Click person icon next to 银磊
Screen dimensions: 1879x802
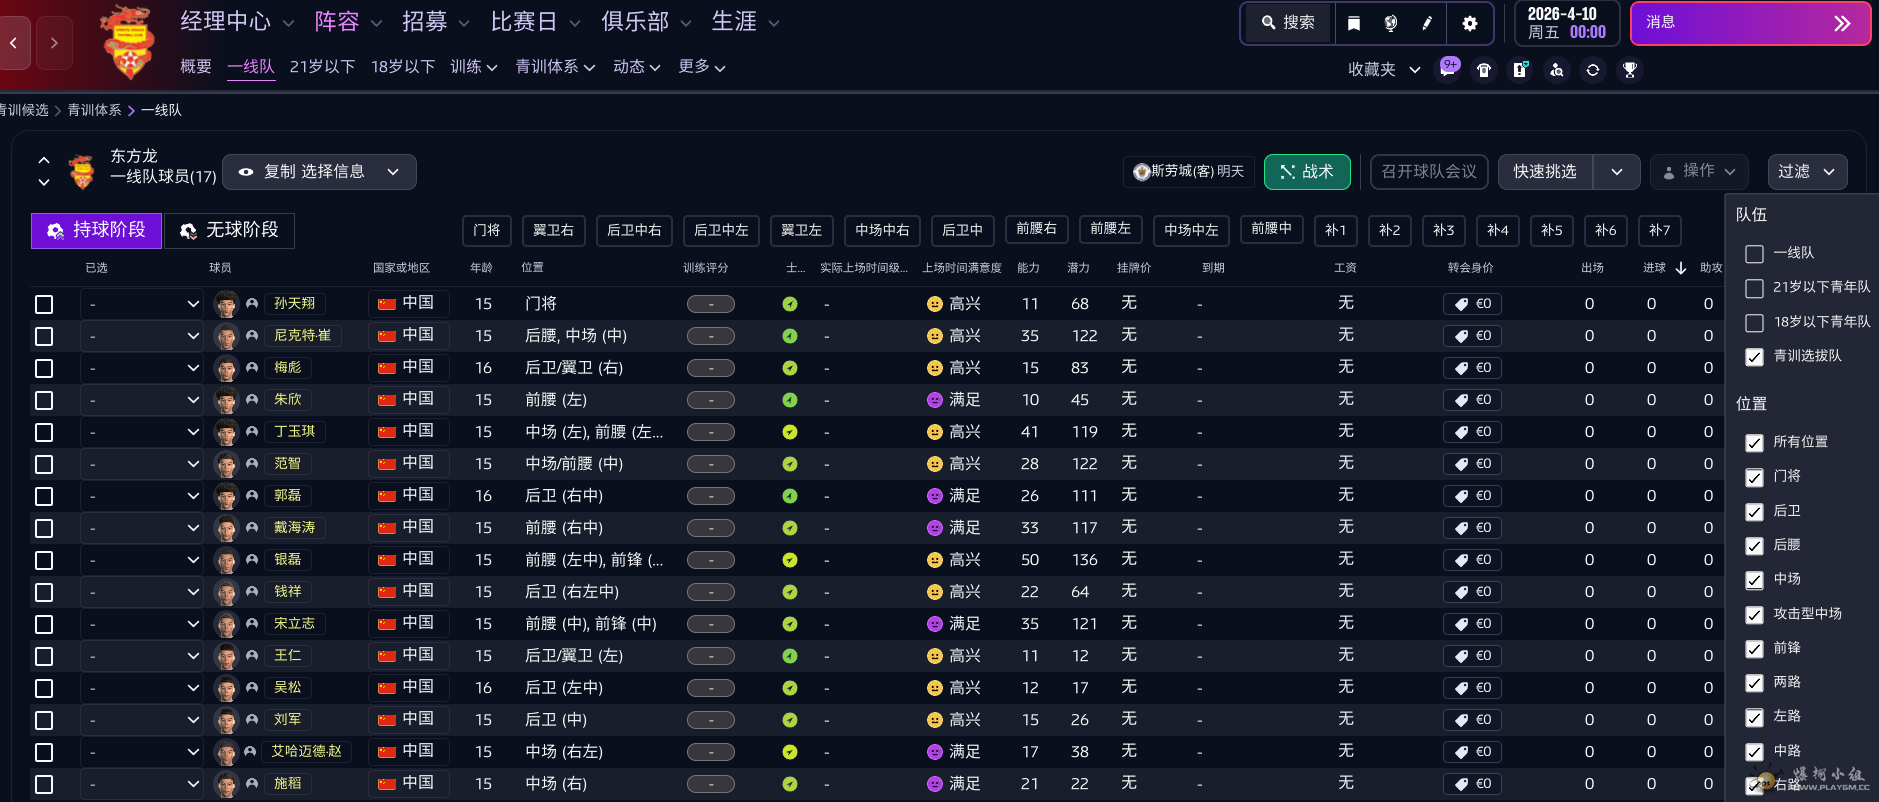252,559
